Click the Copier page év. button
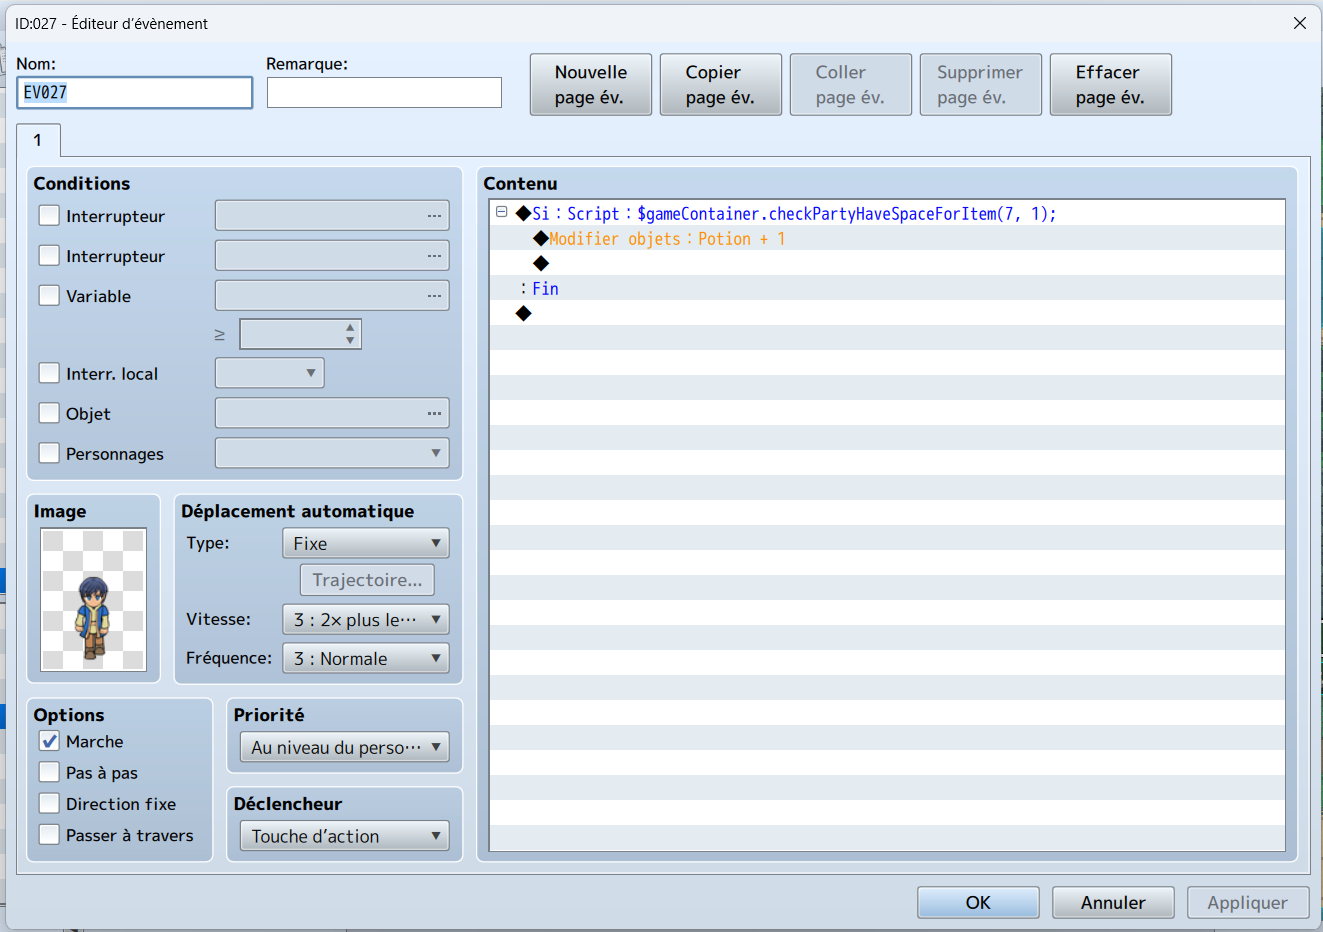Image resolution: width=1323 pixels, height=932 pixels. tap(721, 85)
